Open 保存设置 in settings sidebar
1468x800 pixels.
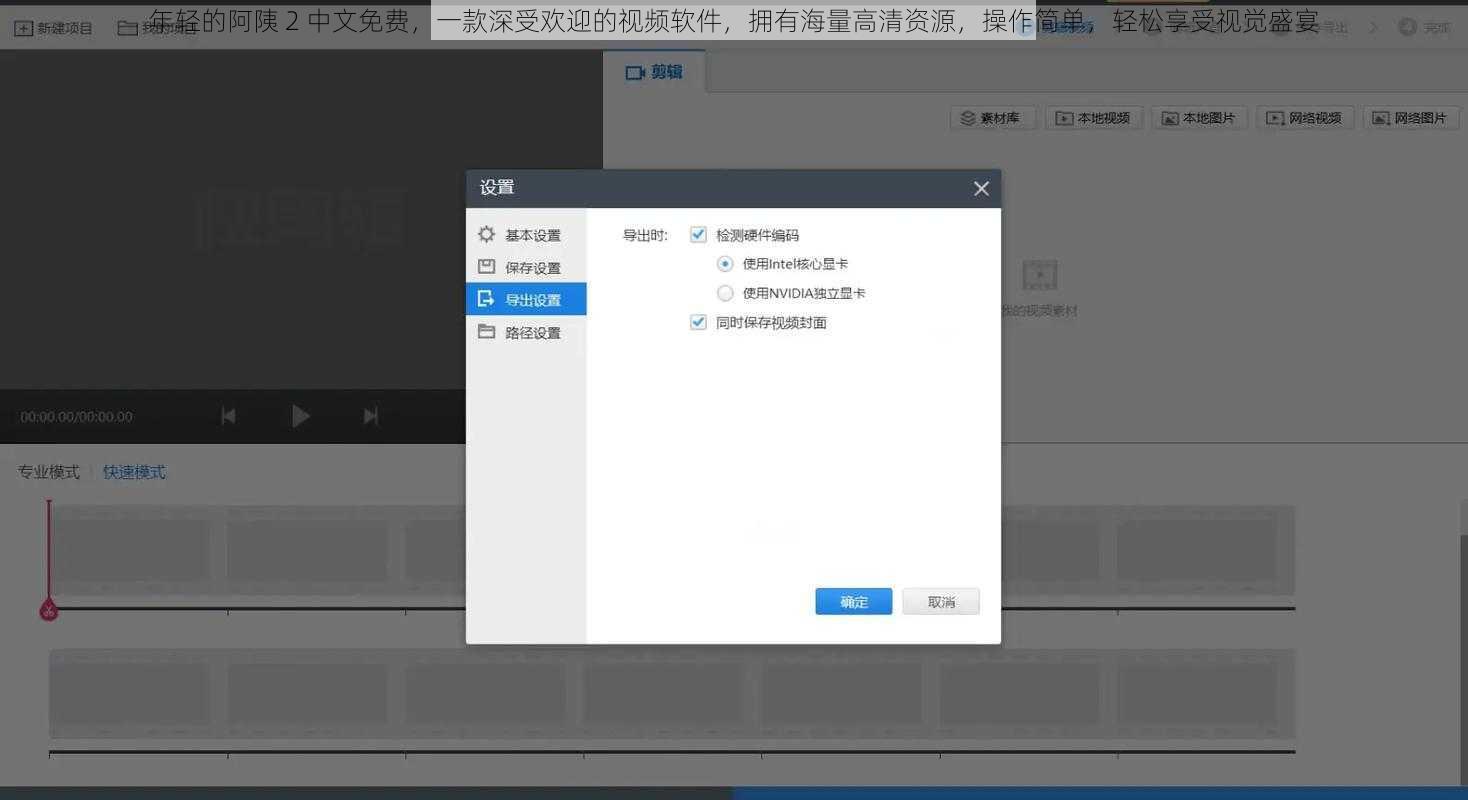point(526,268)
